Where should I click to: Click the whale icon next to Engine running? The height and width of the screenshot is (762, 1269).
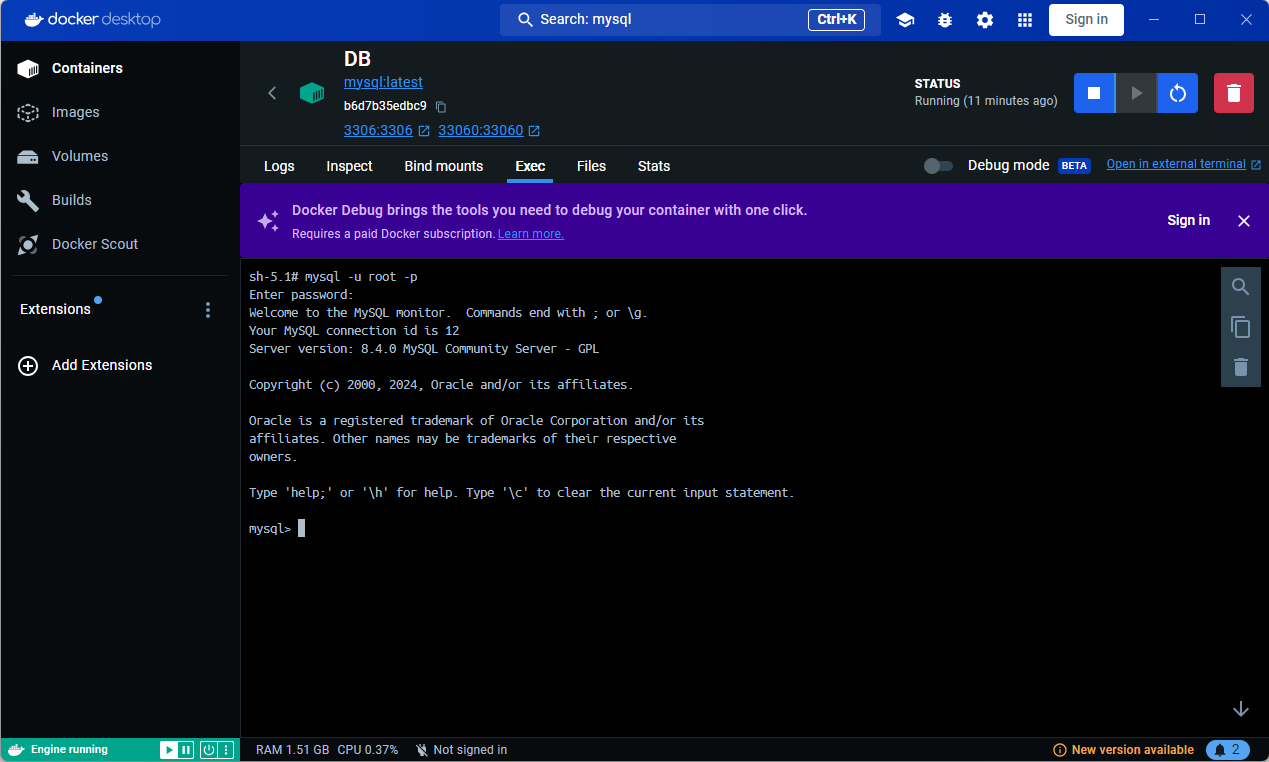click(x=15, y=750)
